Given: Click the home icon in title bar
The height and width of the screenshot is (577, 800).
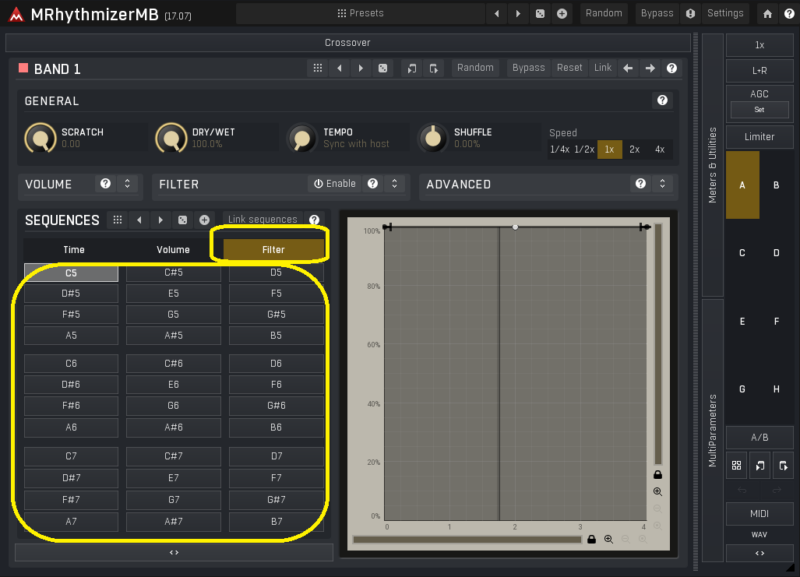Looking at the screenshot, I should tap(767, 14).
